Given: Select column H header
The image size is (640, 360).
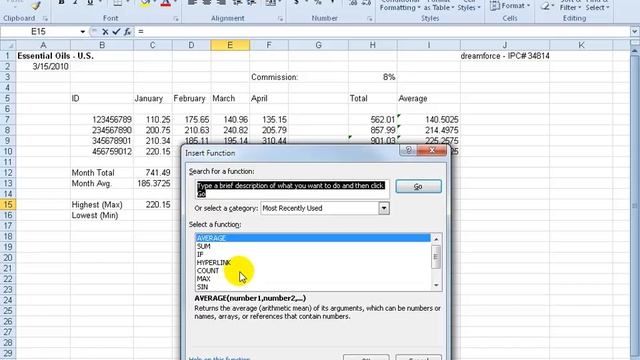Looking at the screenshot, I should (x=372, y=45).
